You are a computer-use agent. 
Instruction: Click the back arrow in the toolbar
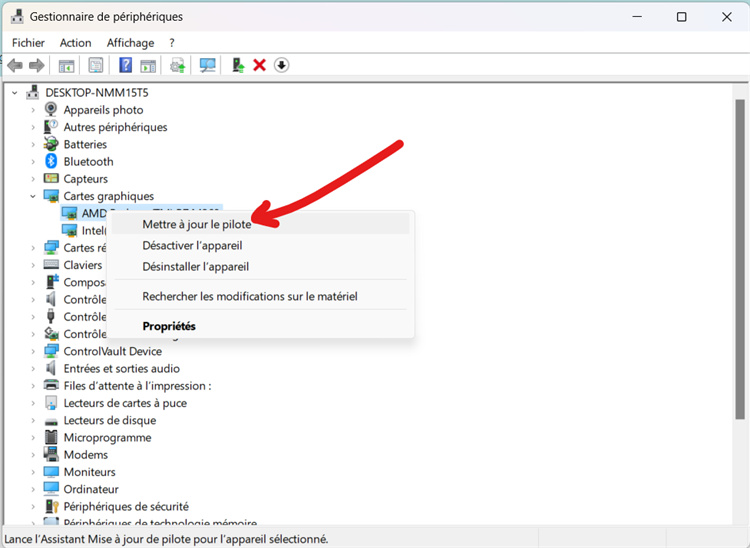[15, 65]
